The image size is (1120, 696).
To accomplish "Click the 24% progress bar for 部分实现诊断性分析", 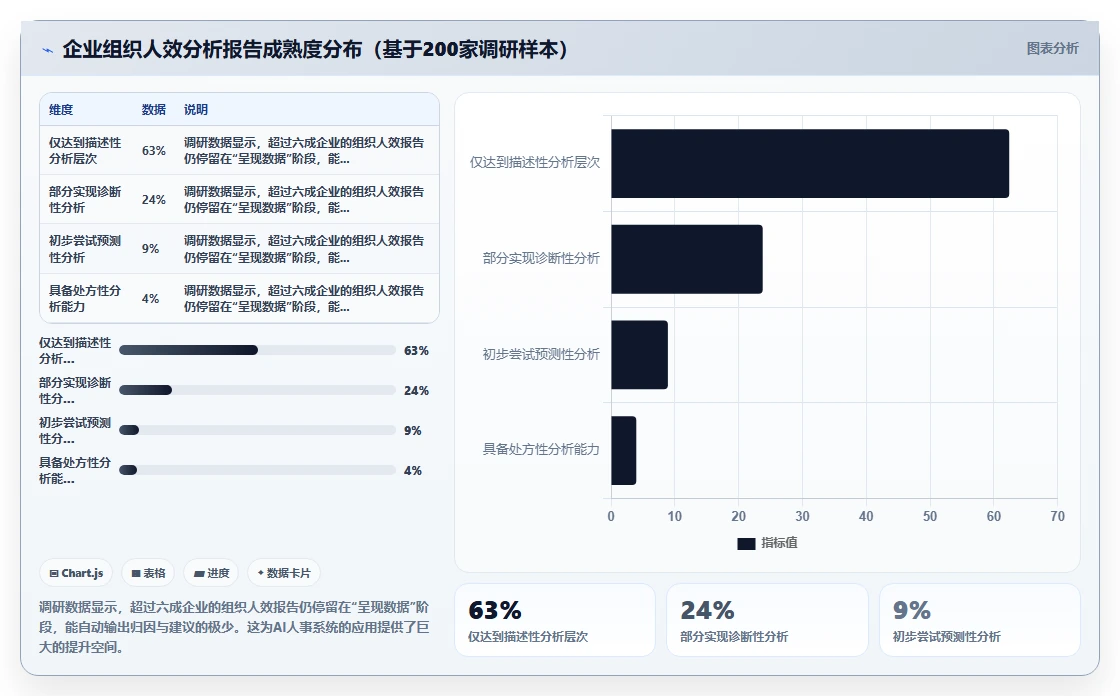I will click(x=257, y=390).
